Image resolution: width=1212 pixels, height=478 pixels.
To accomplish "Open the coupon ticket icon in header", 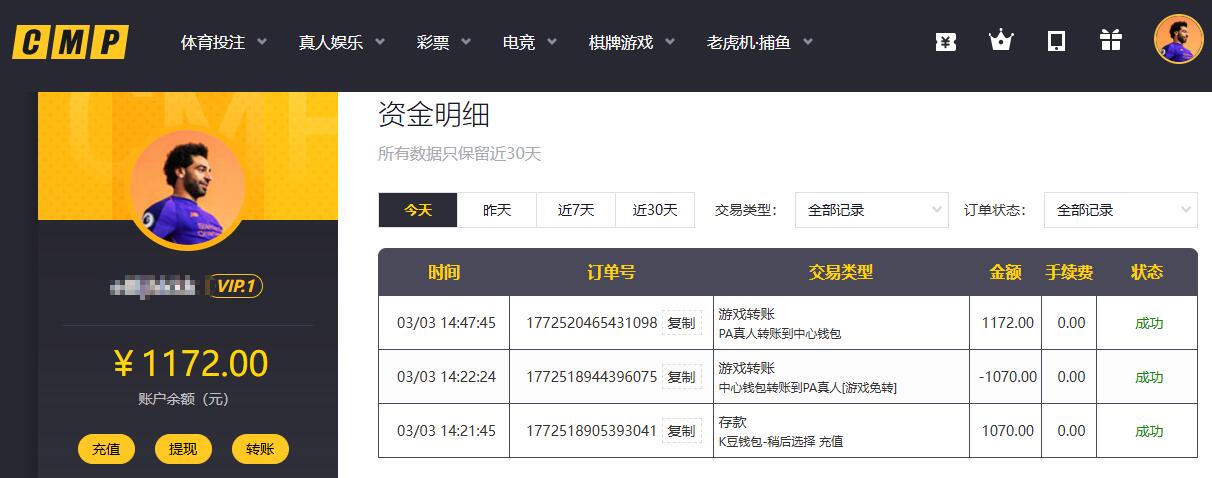I will 946,41.
